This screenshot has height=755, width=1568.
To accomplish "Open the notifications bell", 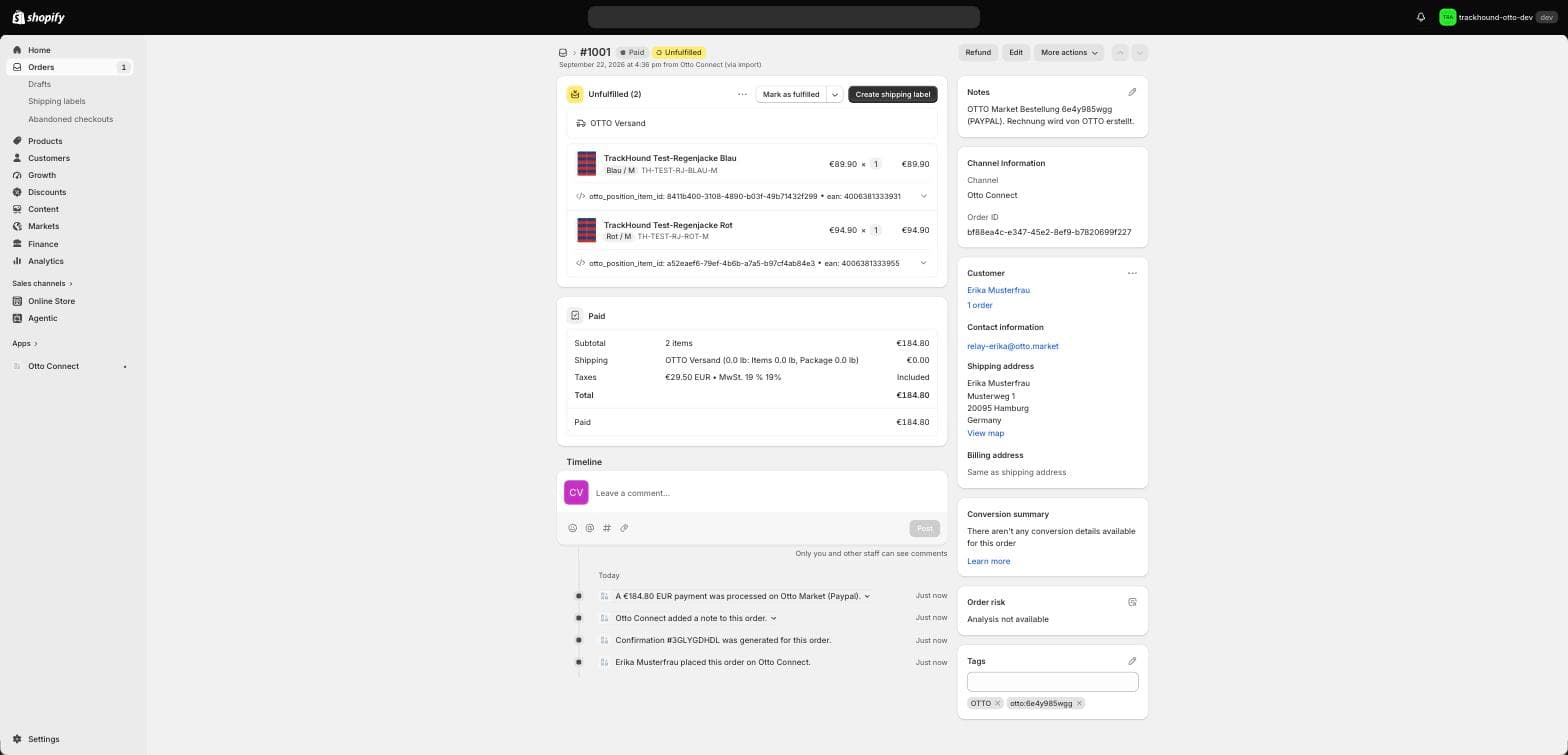I will coord(1420,17).
